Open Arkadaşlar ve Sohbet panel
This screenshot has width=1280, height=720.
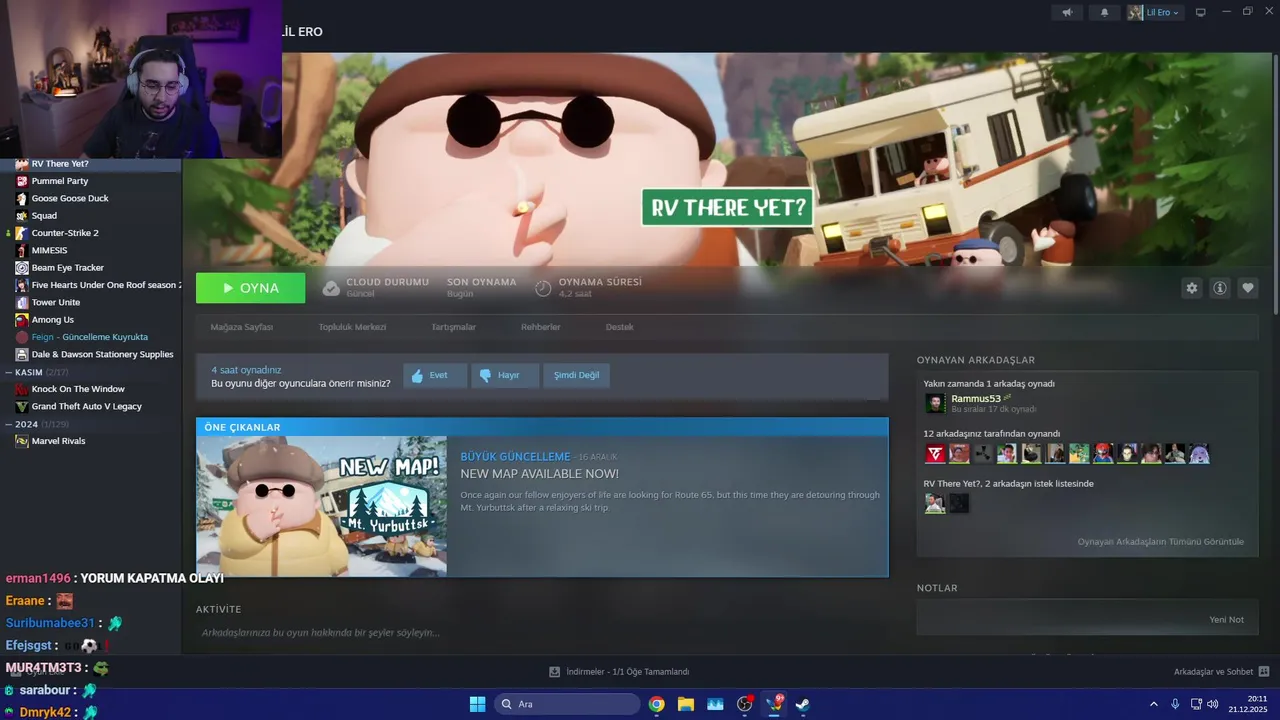(1221, 672)
